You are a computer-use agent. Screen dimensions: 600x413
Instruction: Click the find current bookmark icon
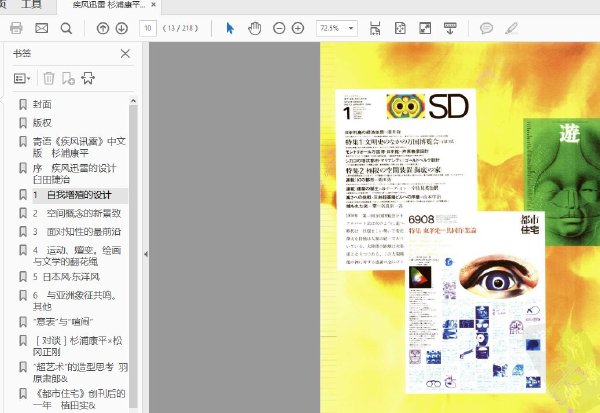tap(88, 78)
